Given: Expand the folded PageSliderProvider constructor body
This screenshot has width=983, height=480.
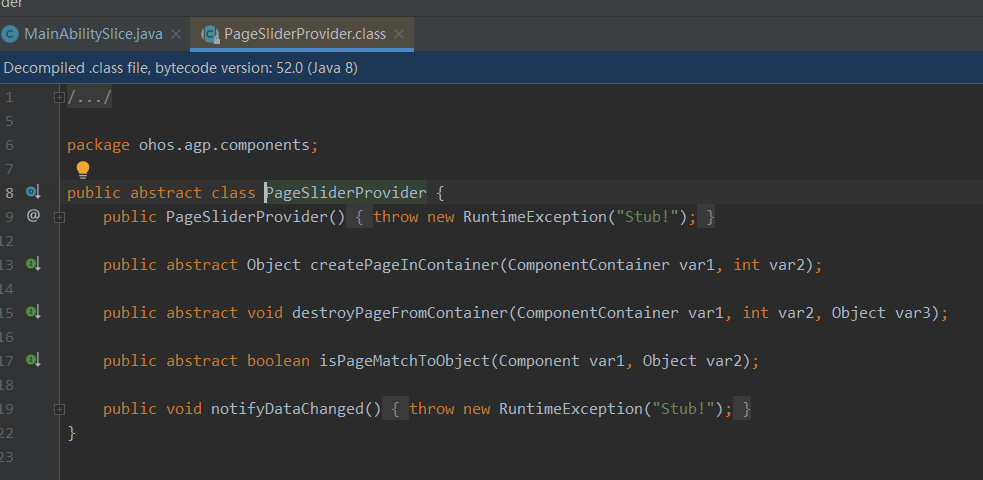Looking at the screenshot, I should click(x=59, y=217).
